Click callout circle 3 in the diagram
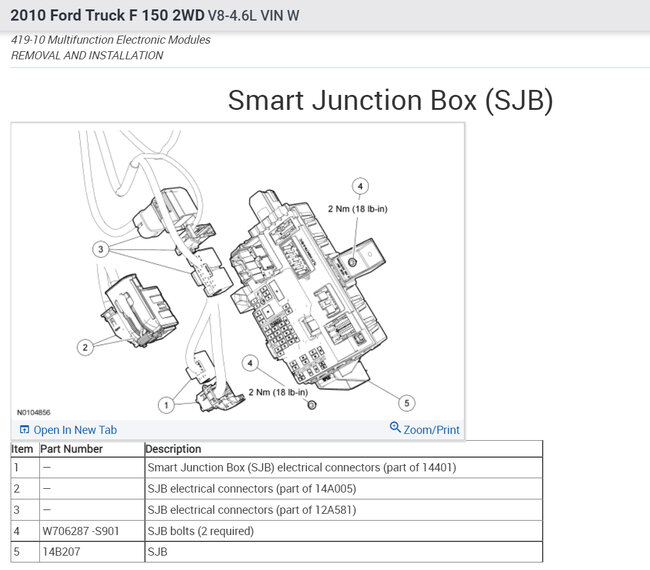Screen dimensions: 650x570 100,250
